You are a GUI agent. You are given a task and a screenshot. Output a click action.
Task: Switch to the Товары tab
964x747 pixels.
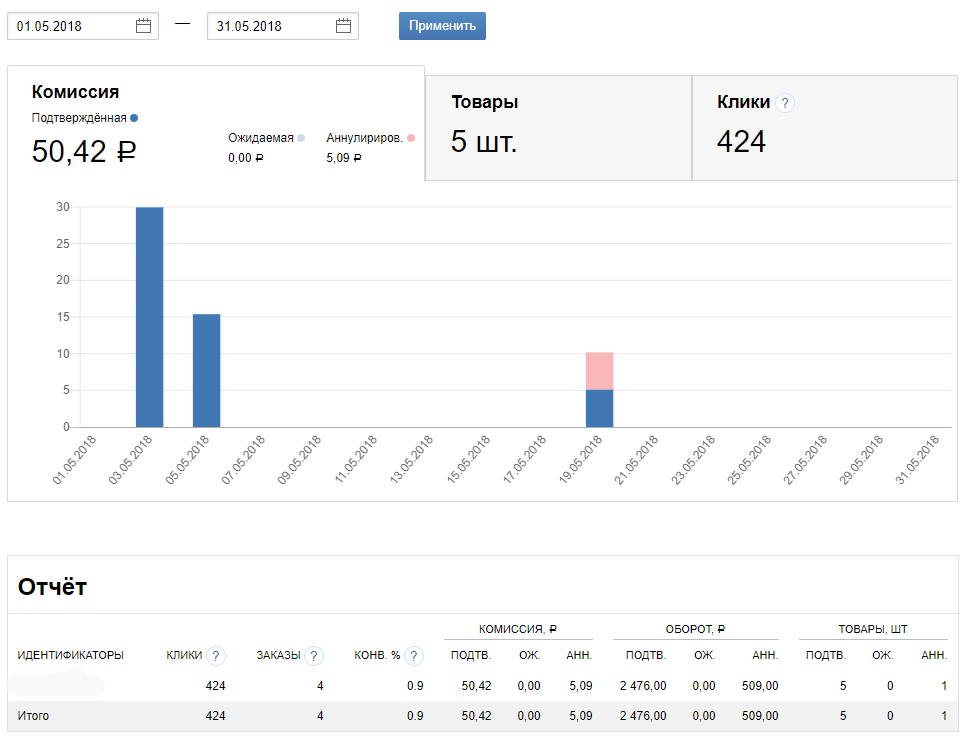coord(557,127)
